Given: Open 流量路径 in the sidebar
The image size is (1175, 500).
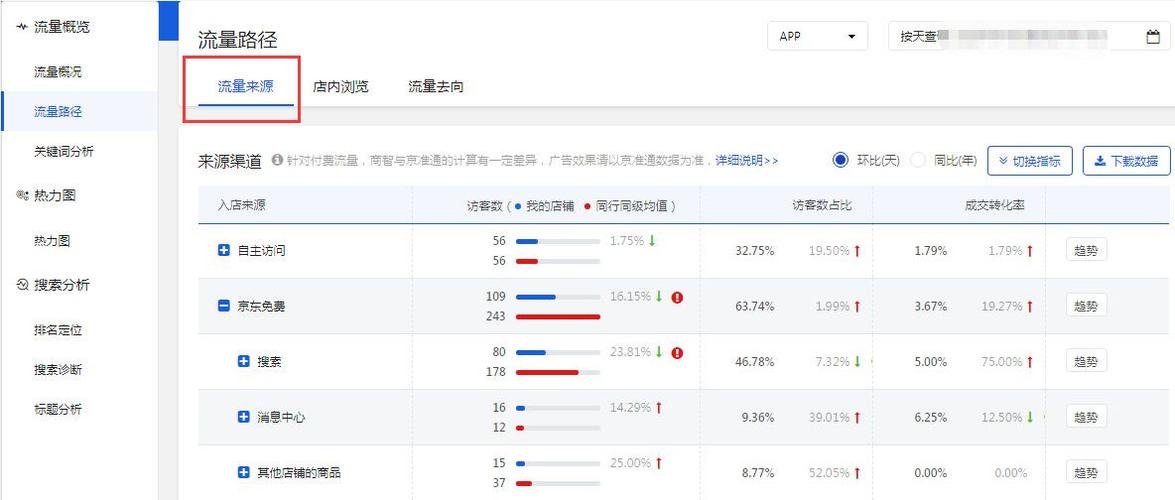Looking at the screenshot, I should click(58, 112).
